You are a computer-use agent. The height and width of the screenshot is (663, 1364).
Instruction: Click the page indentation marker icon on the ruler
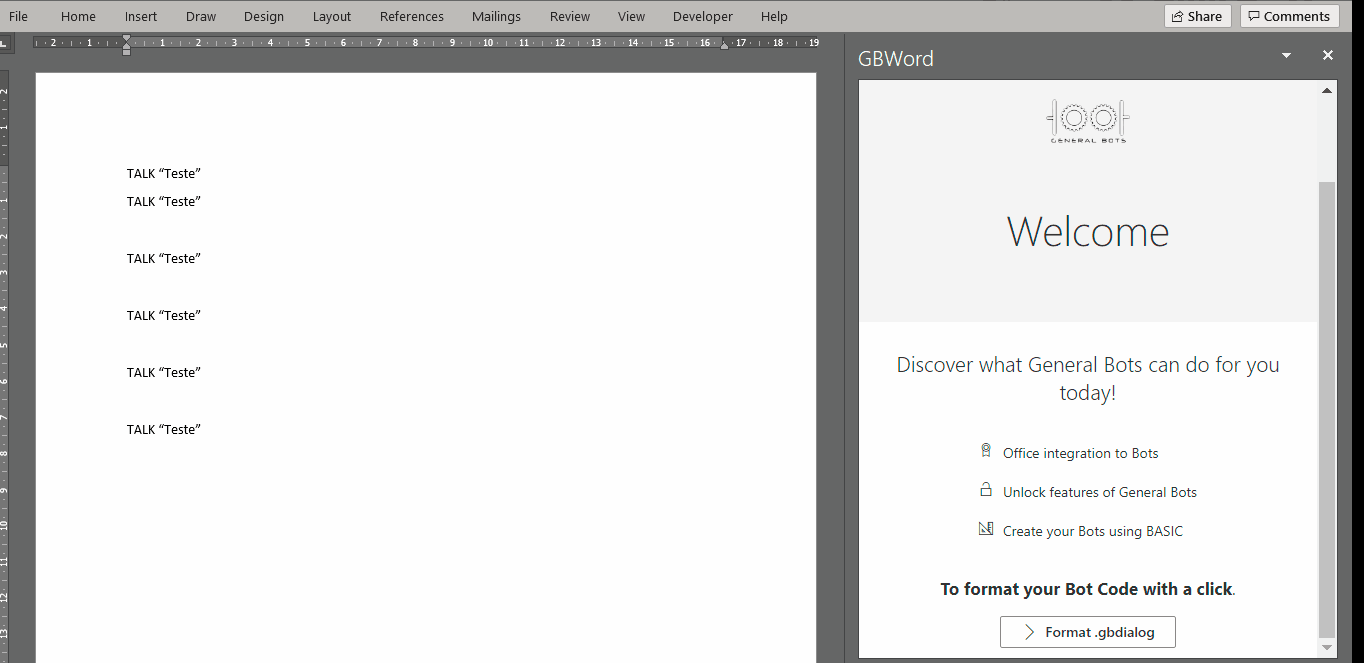coord(126,43)
